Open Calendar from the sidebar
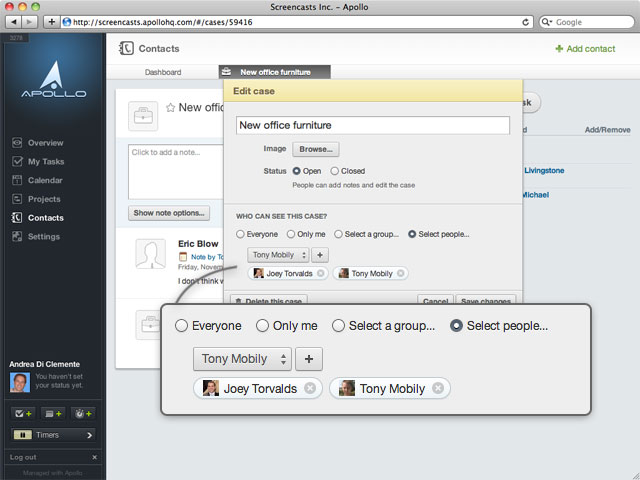This screenshot has height=480, width=640. point(37,180)
